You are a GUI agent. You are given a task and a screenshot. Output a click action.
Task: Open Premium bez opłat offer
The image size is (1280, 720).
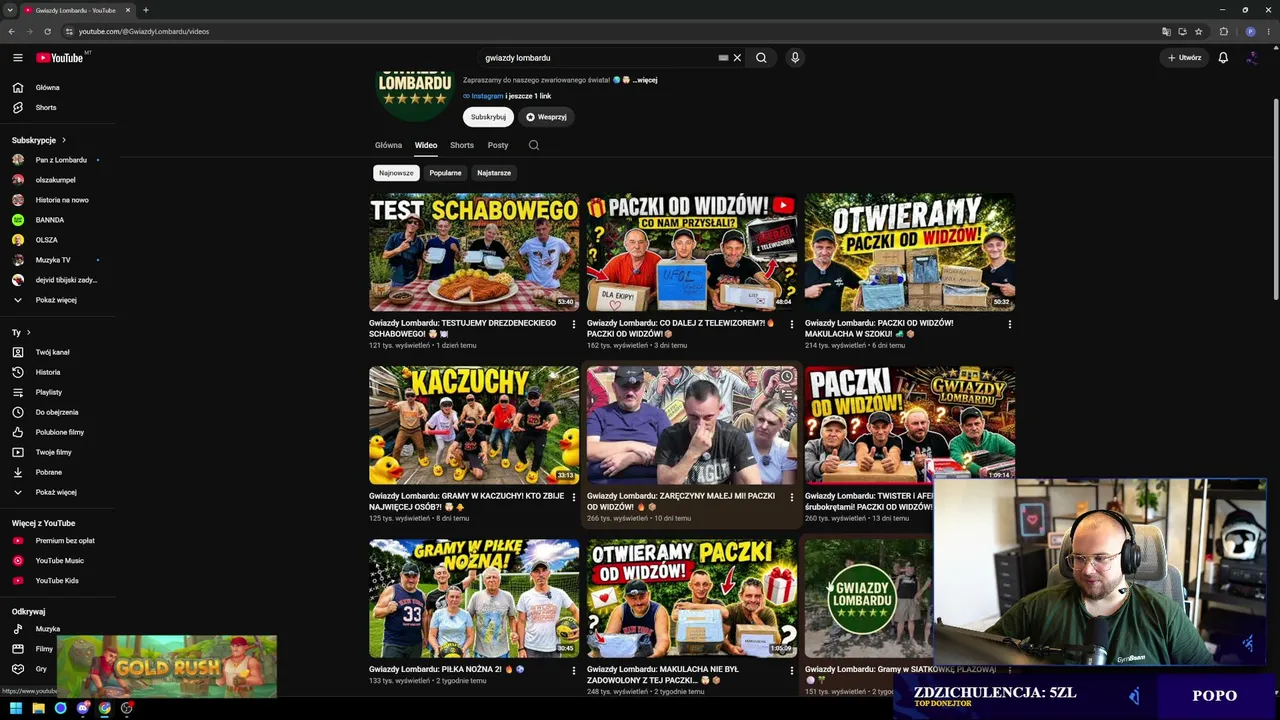pos(58,541)
